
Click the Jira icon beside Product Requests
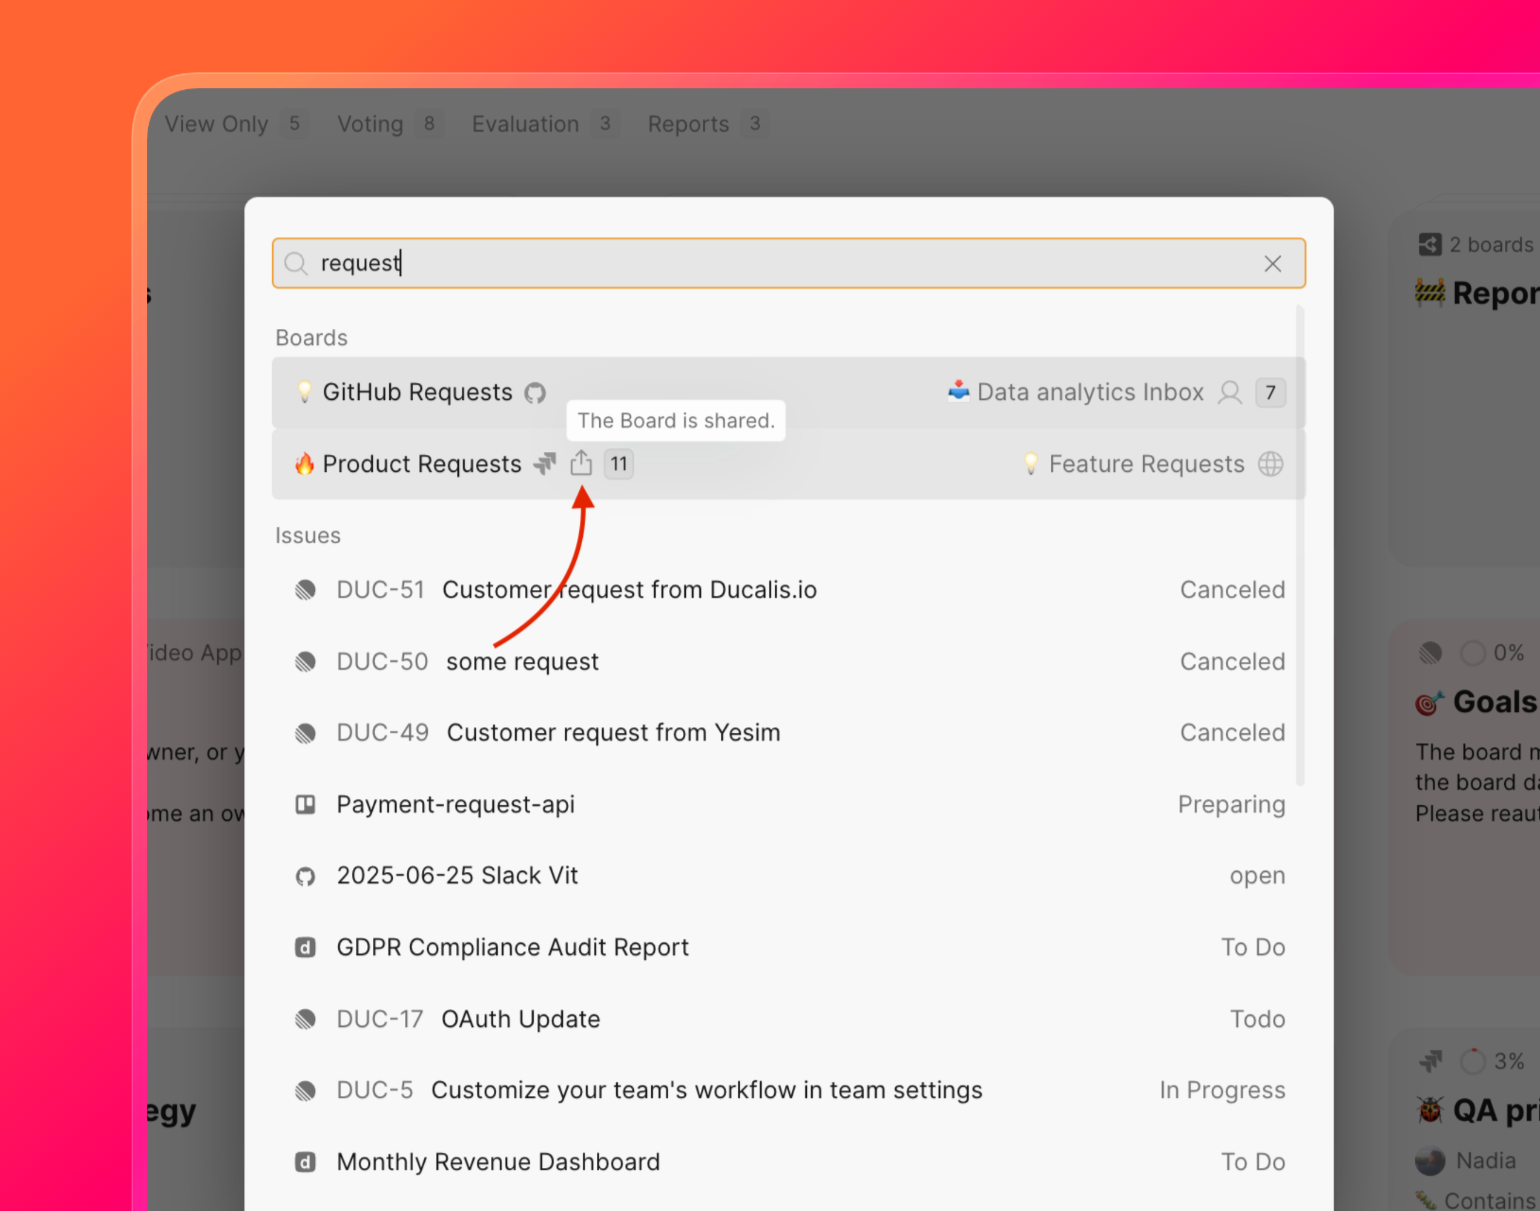[544, 464]
